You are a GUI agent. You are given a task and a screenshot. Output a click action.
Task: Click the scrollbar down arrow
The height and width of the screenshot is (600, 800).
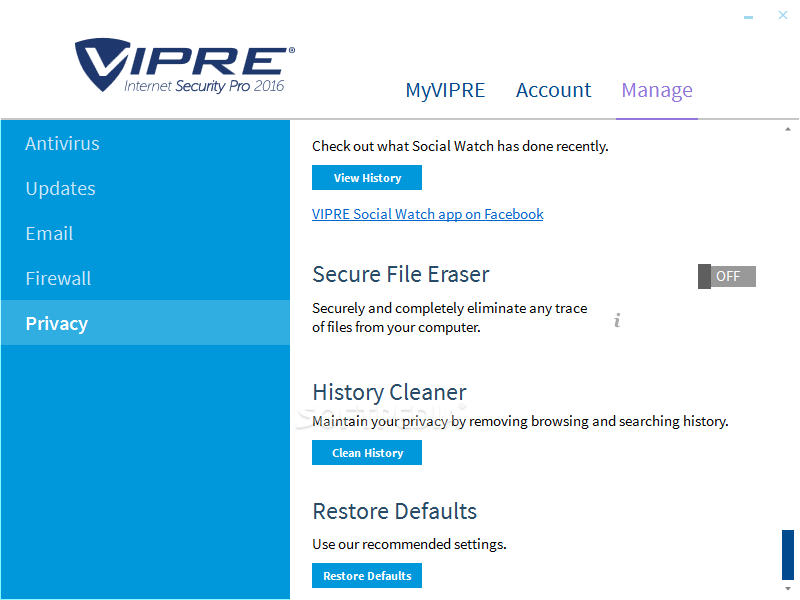(788, 589)
